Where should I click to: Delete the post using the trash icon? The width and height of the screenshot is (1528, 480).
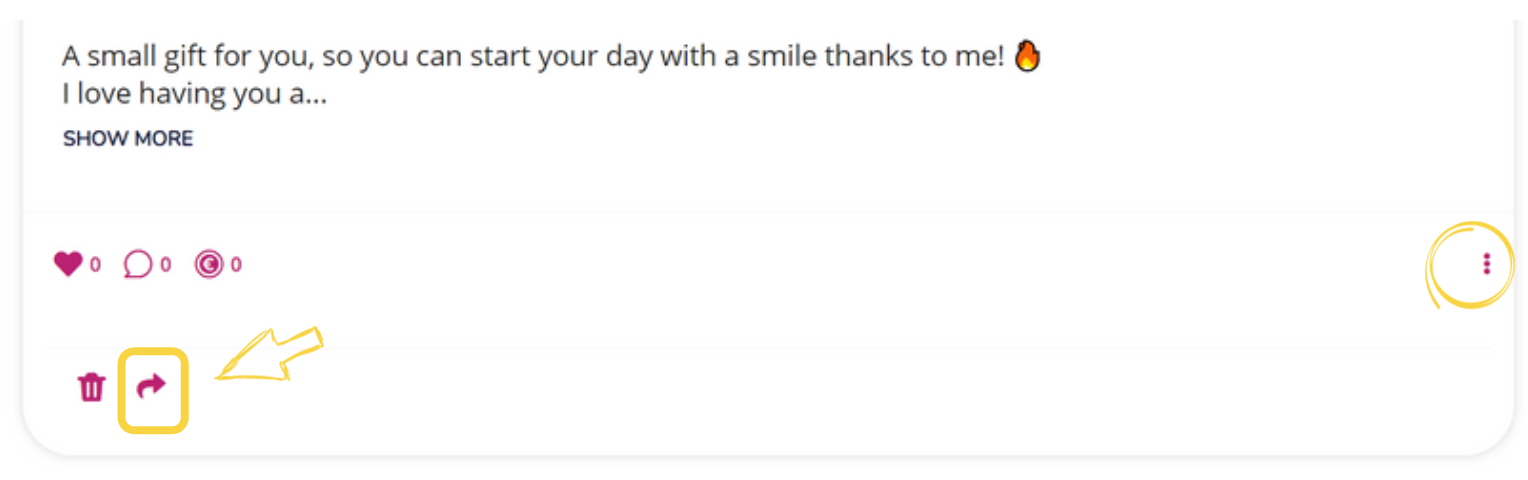point(92,387)
